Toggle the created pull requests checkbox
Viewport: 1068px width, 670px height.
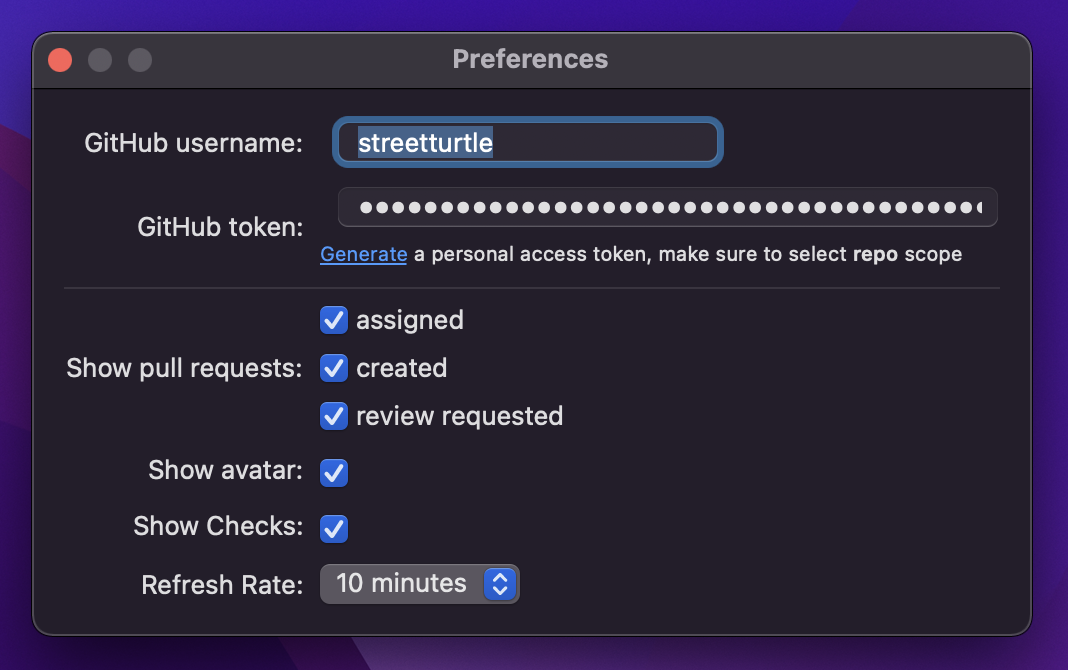(334, 368)
